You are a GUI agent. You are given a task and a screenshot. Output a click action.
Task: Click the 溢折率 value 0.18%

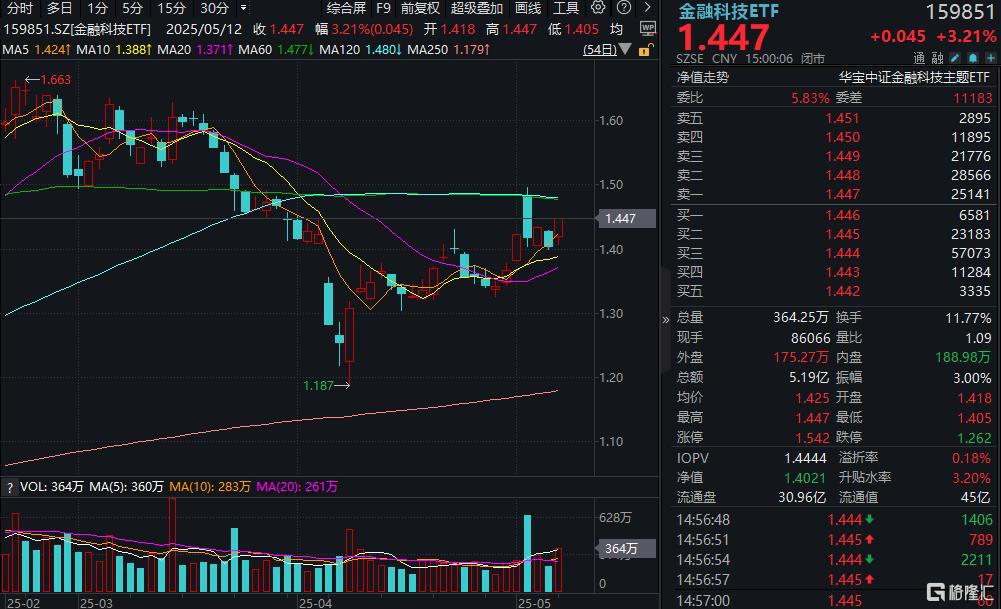pyautogui.click(x=971, y=458)
